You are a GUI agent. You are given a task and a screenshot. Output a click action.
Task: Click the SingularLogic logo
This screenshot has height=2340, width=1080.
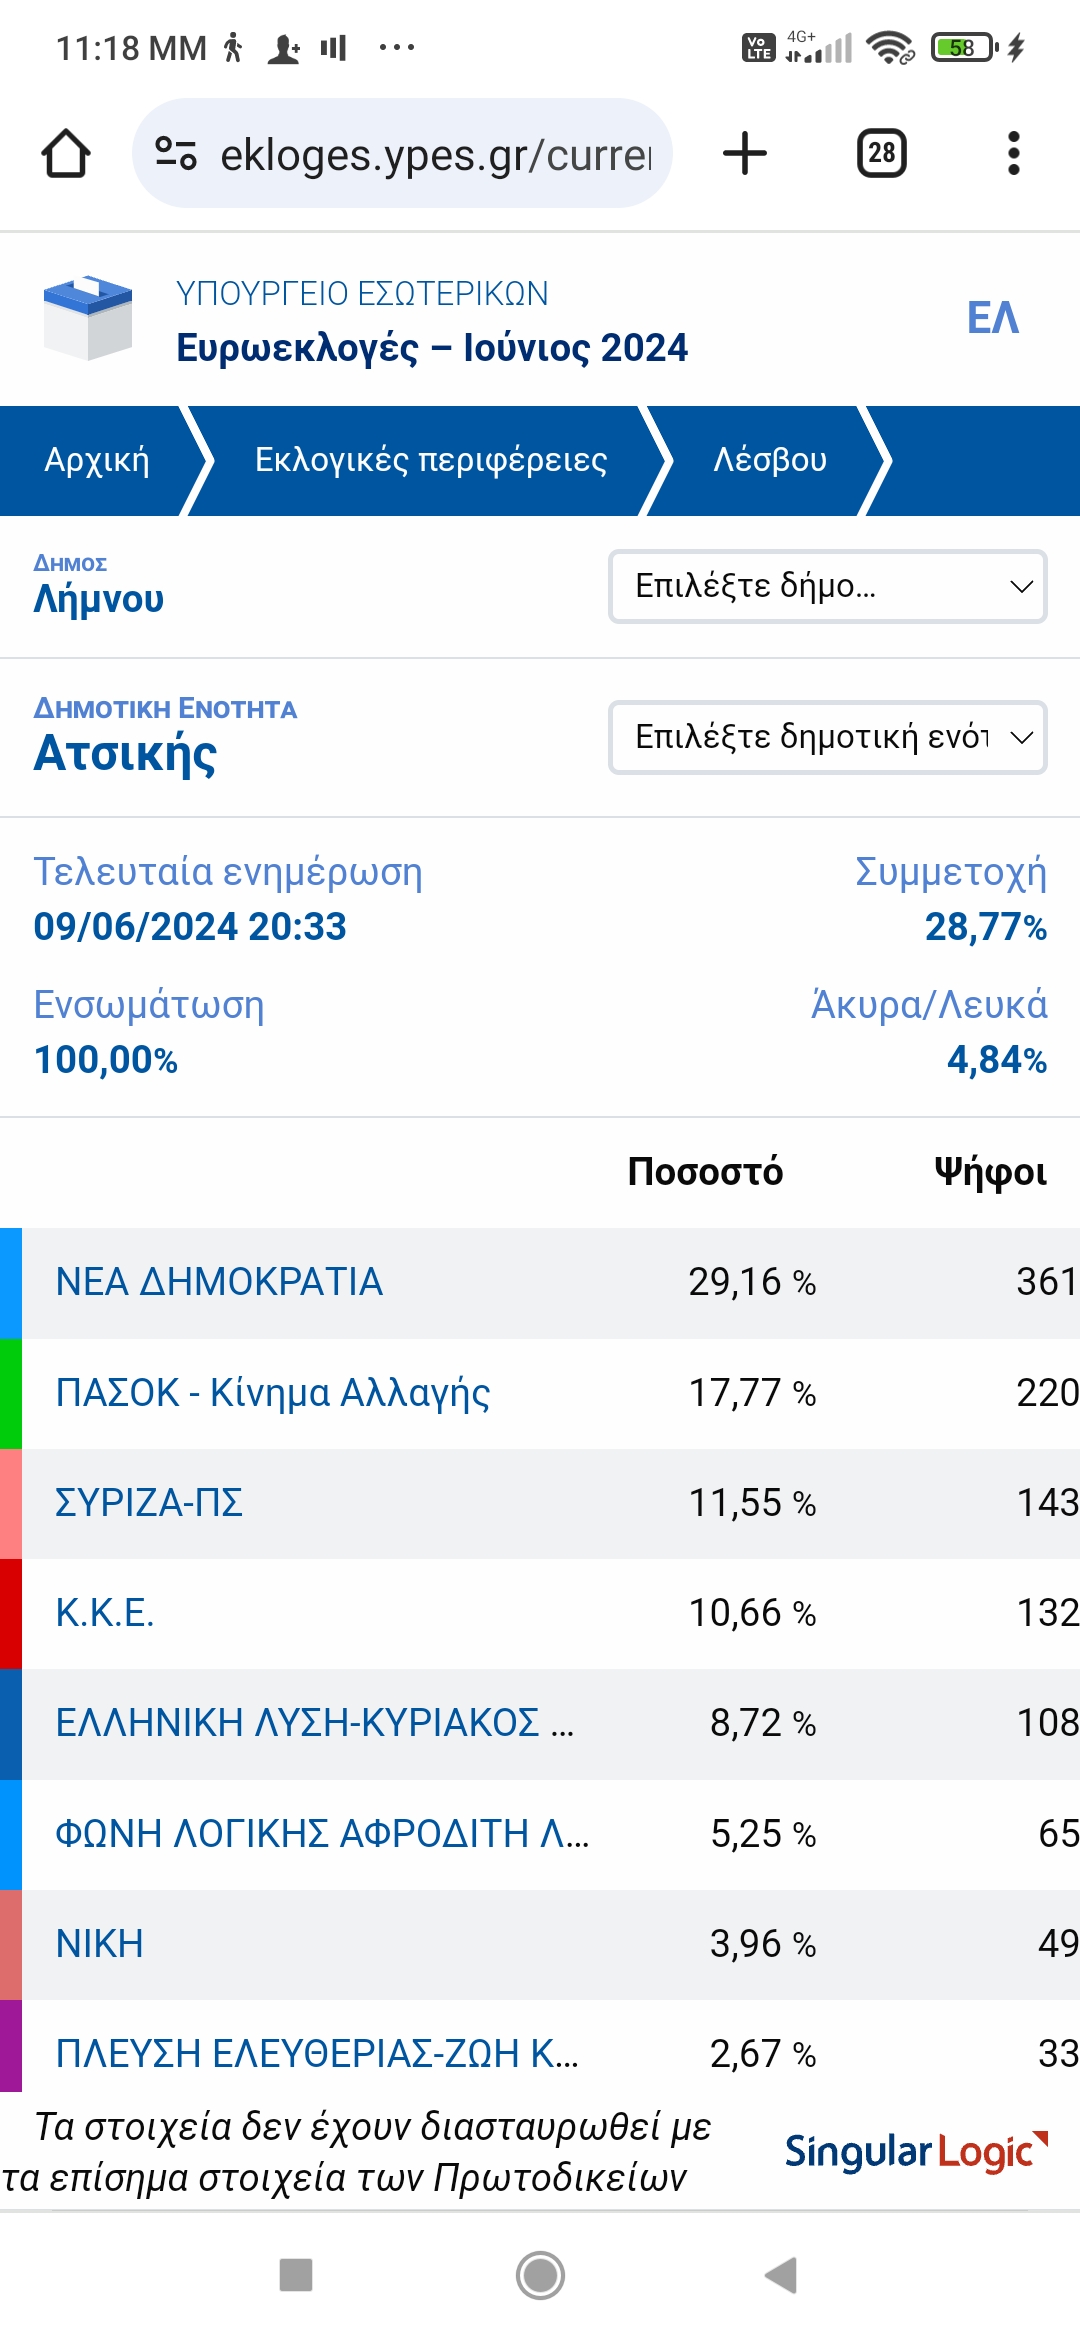[x=916, y=2152]
